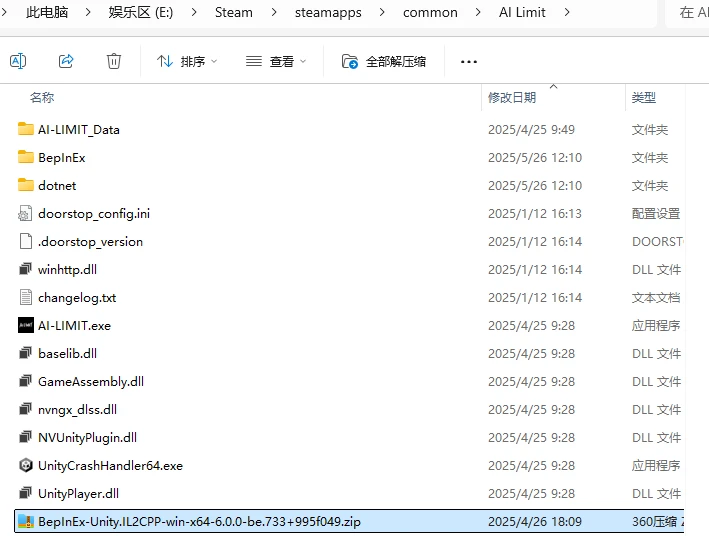
Task: Click the file name changelog.txt
Action: pyautogui.click(x=77, y=298)
